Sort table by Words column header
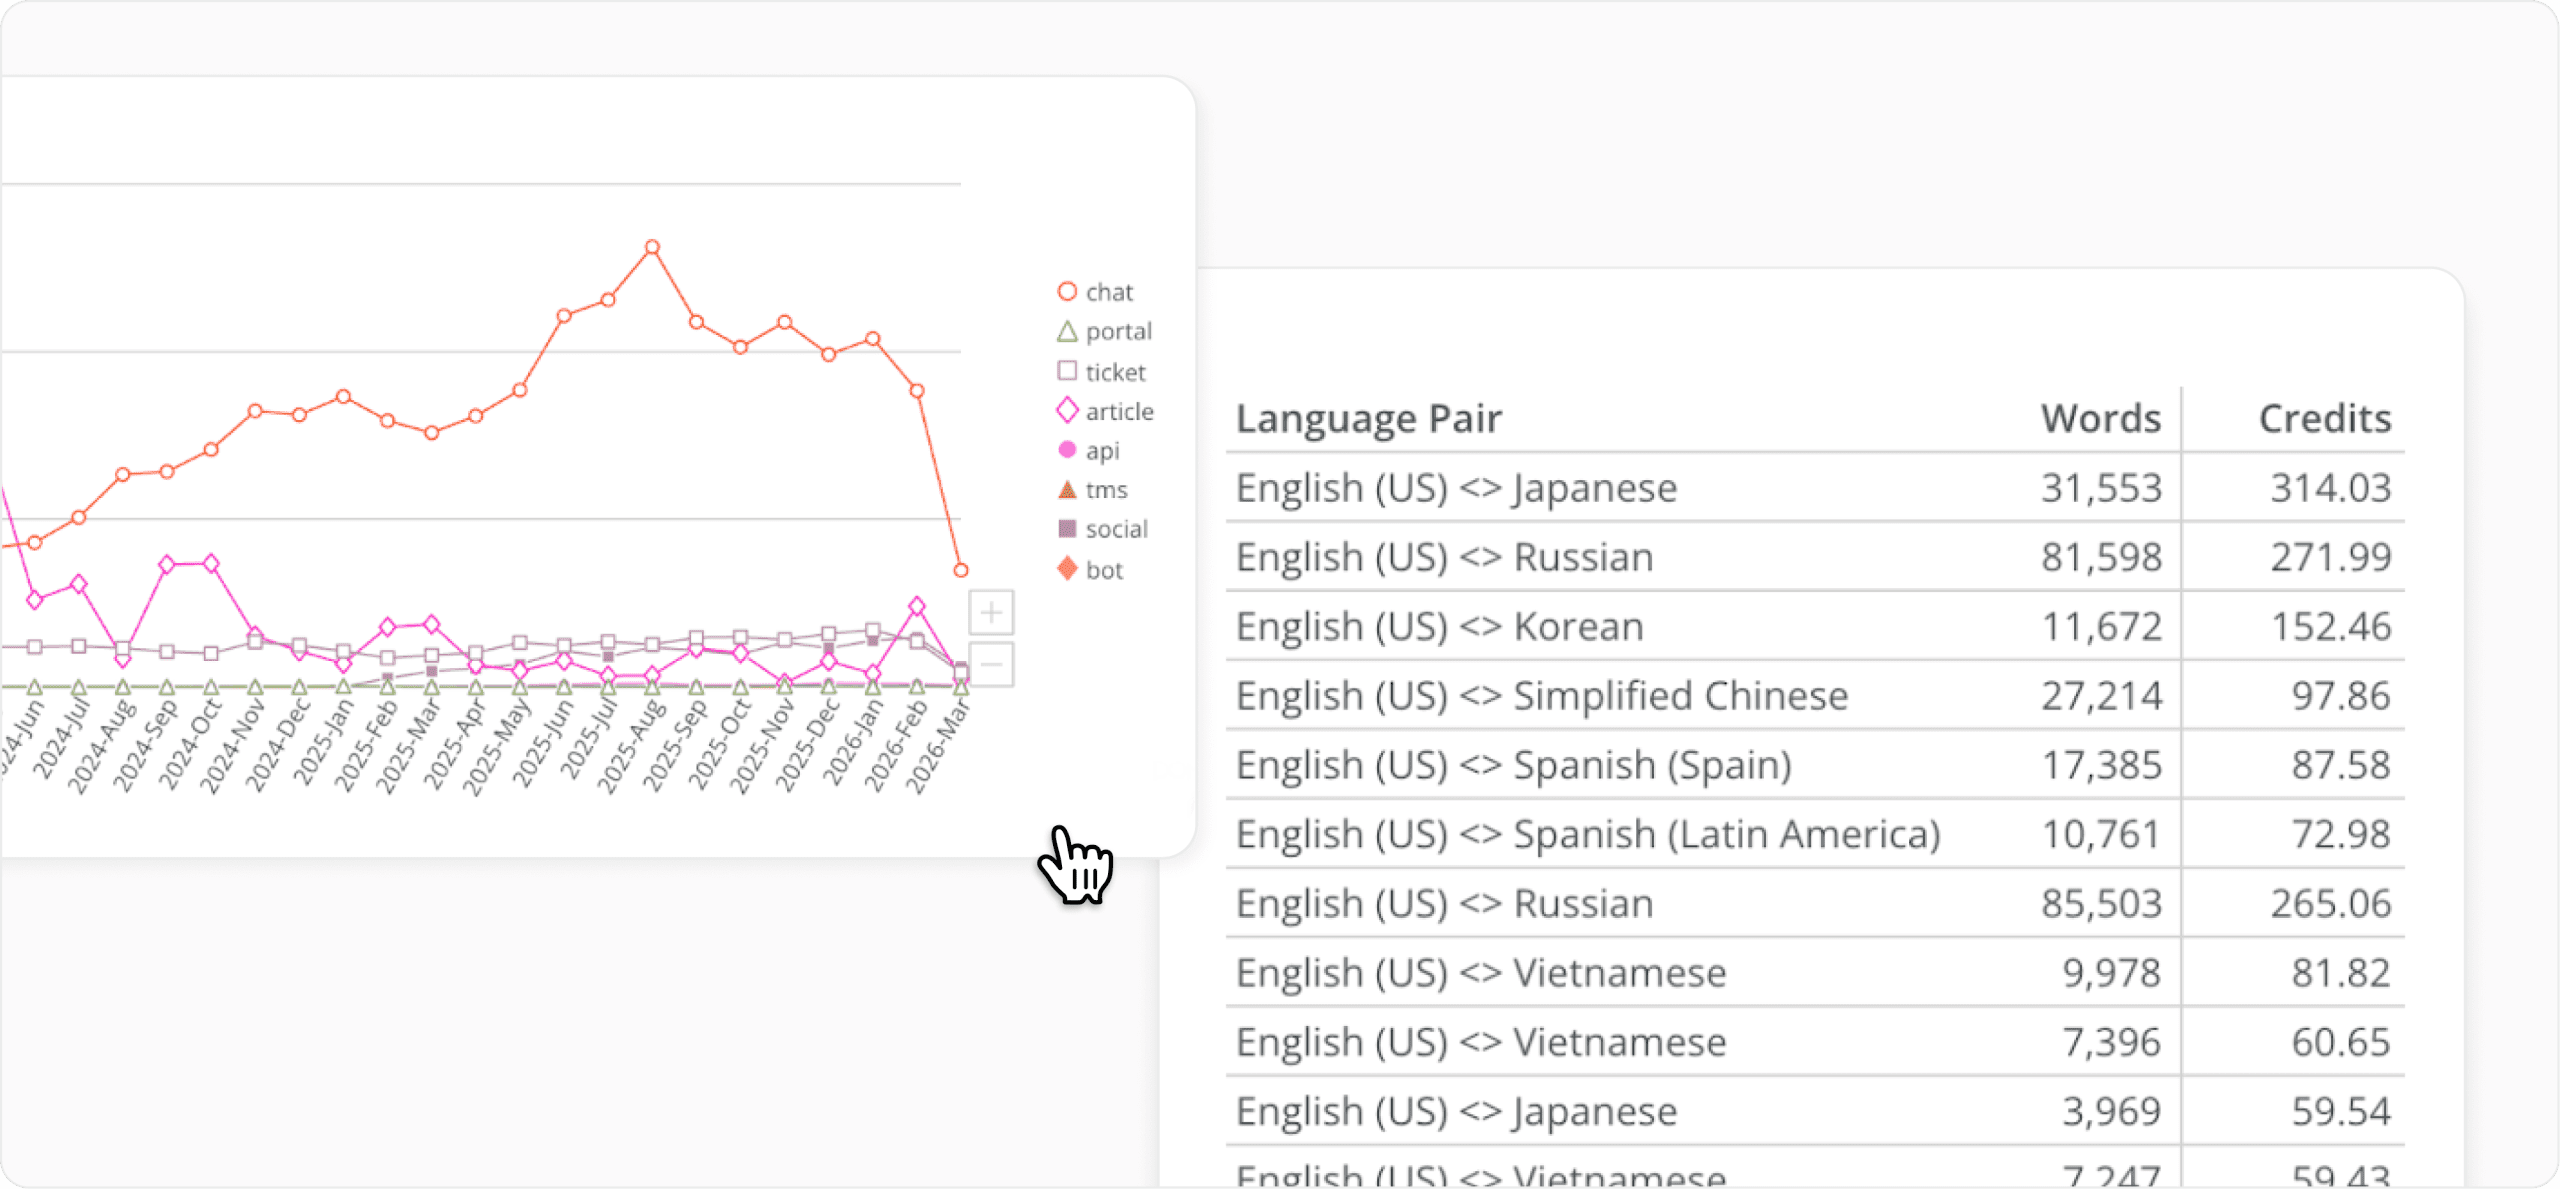 pos(2100,419)
